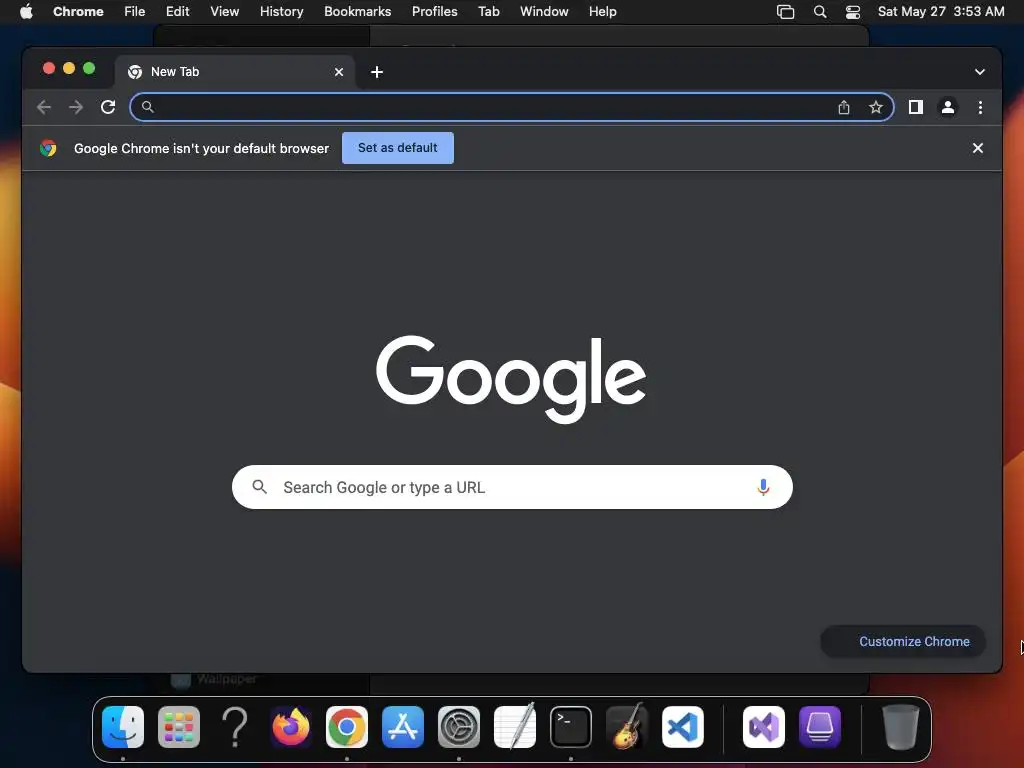Open Visual Studio from the Dock
Image resolution: width=1024 pixels, height=768 pixels.
click(x=763, y=727)
